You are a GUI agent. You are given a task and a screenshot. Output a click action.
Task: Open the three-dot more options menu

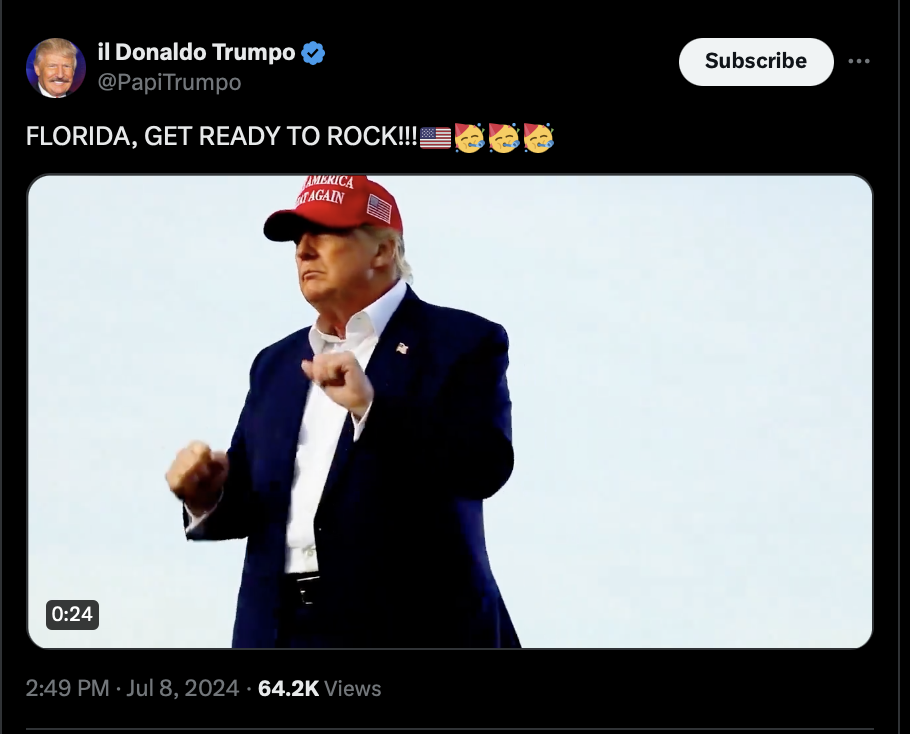(x=858, y=61)
